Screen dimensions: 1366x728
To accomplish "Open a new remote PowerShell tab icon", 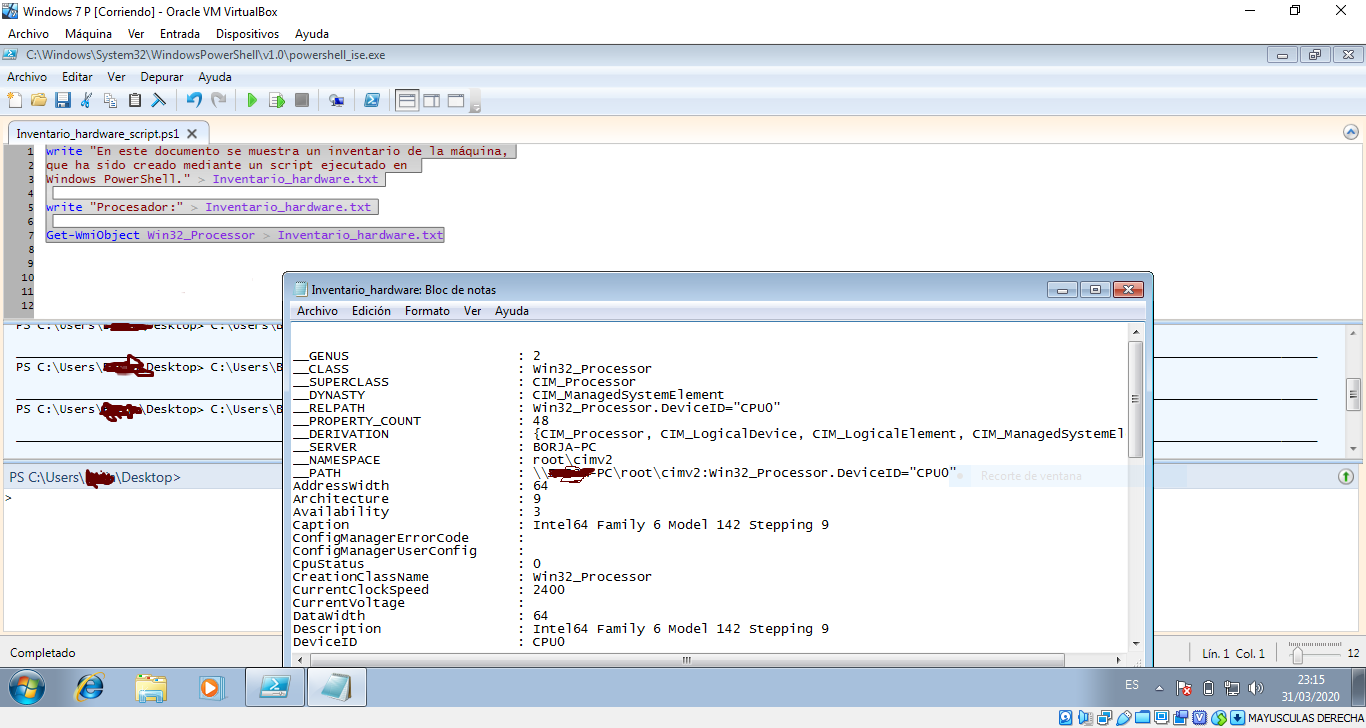I will click(x=336, y=100).
